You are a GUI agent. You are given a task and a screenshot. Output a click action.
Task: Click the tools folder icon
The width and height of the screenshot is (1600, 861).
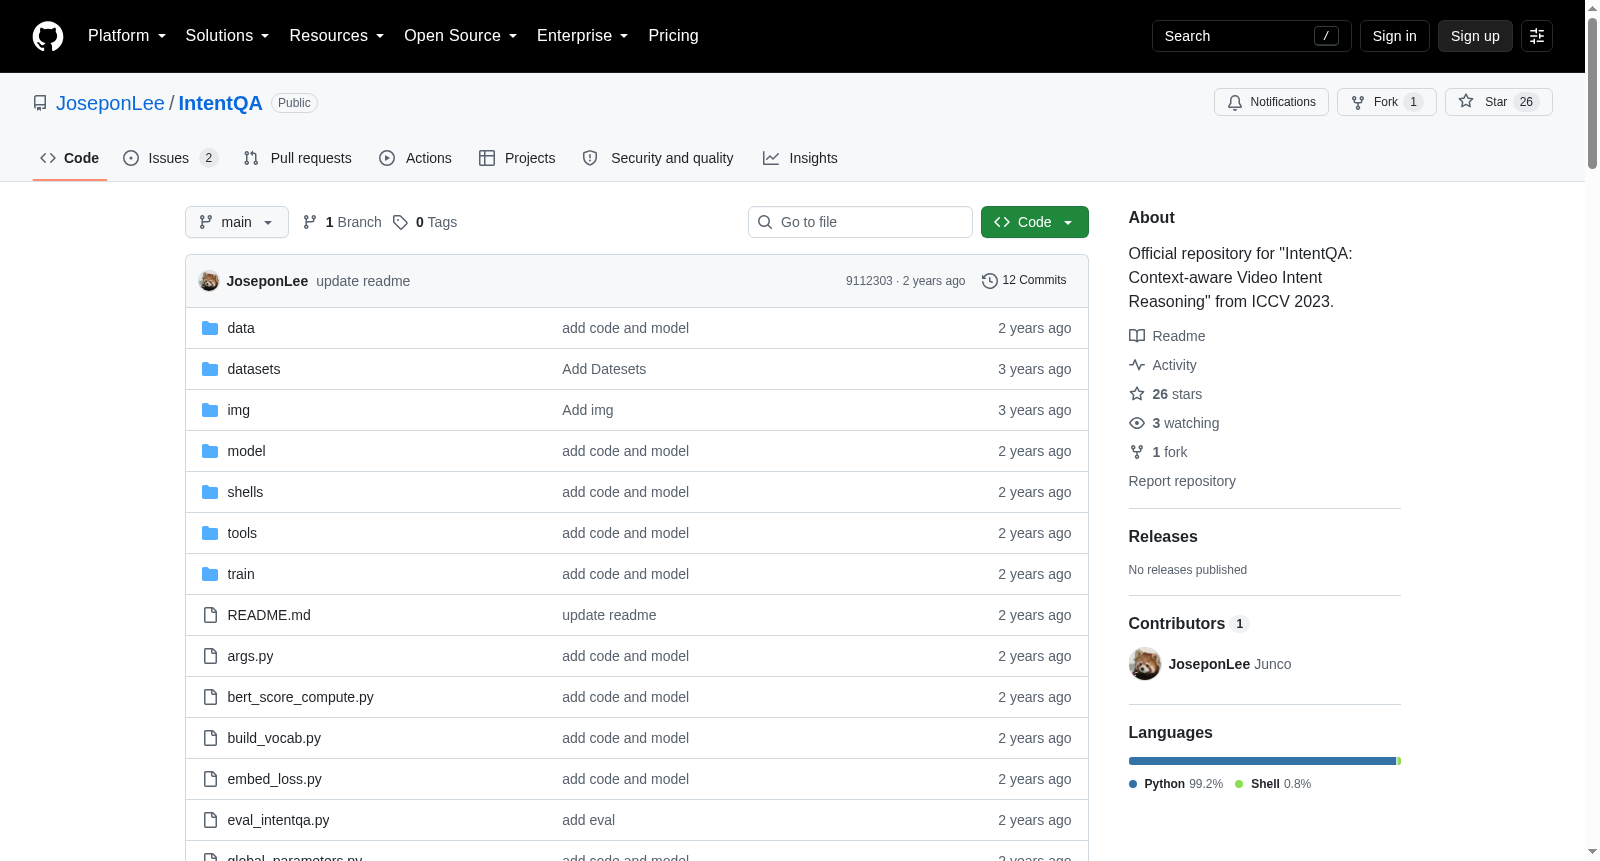pyautogui.click(x=210, y=533)
